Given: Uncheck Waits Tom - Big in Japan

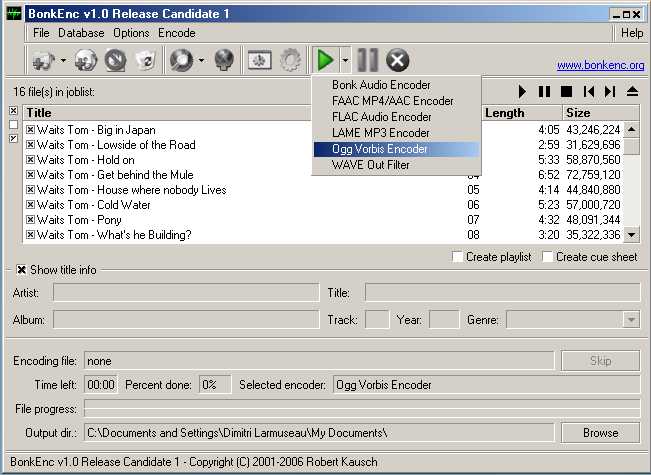Looking at the screenshot, I should 30,130.
